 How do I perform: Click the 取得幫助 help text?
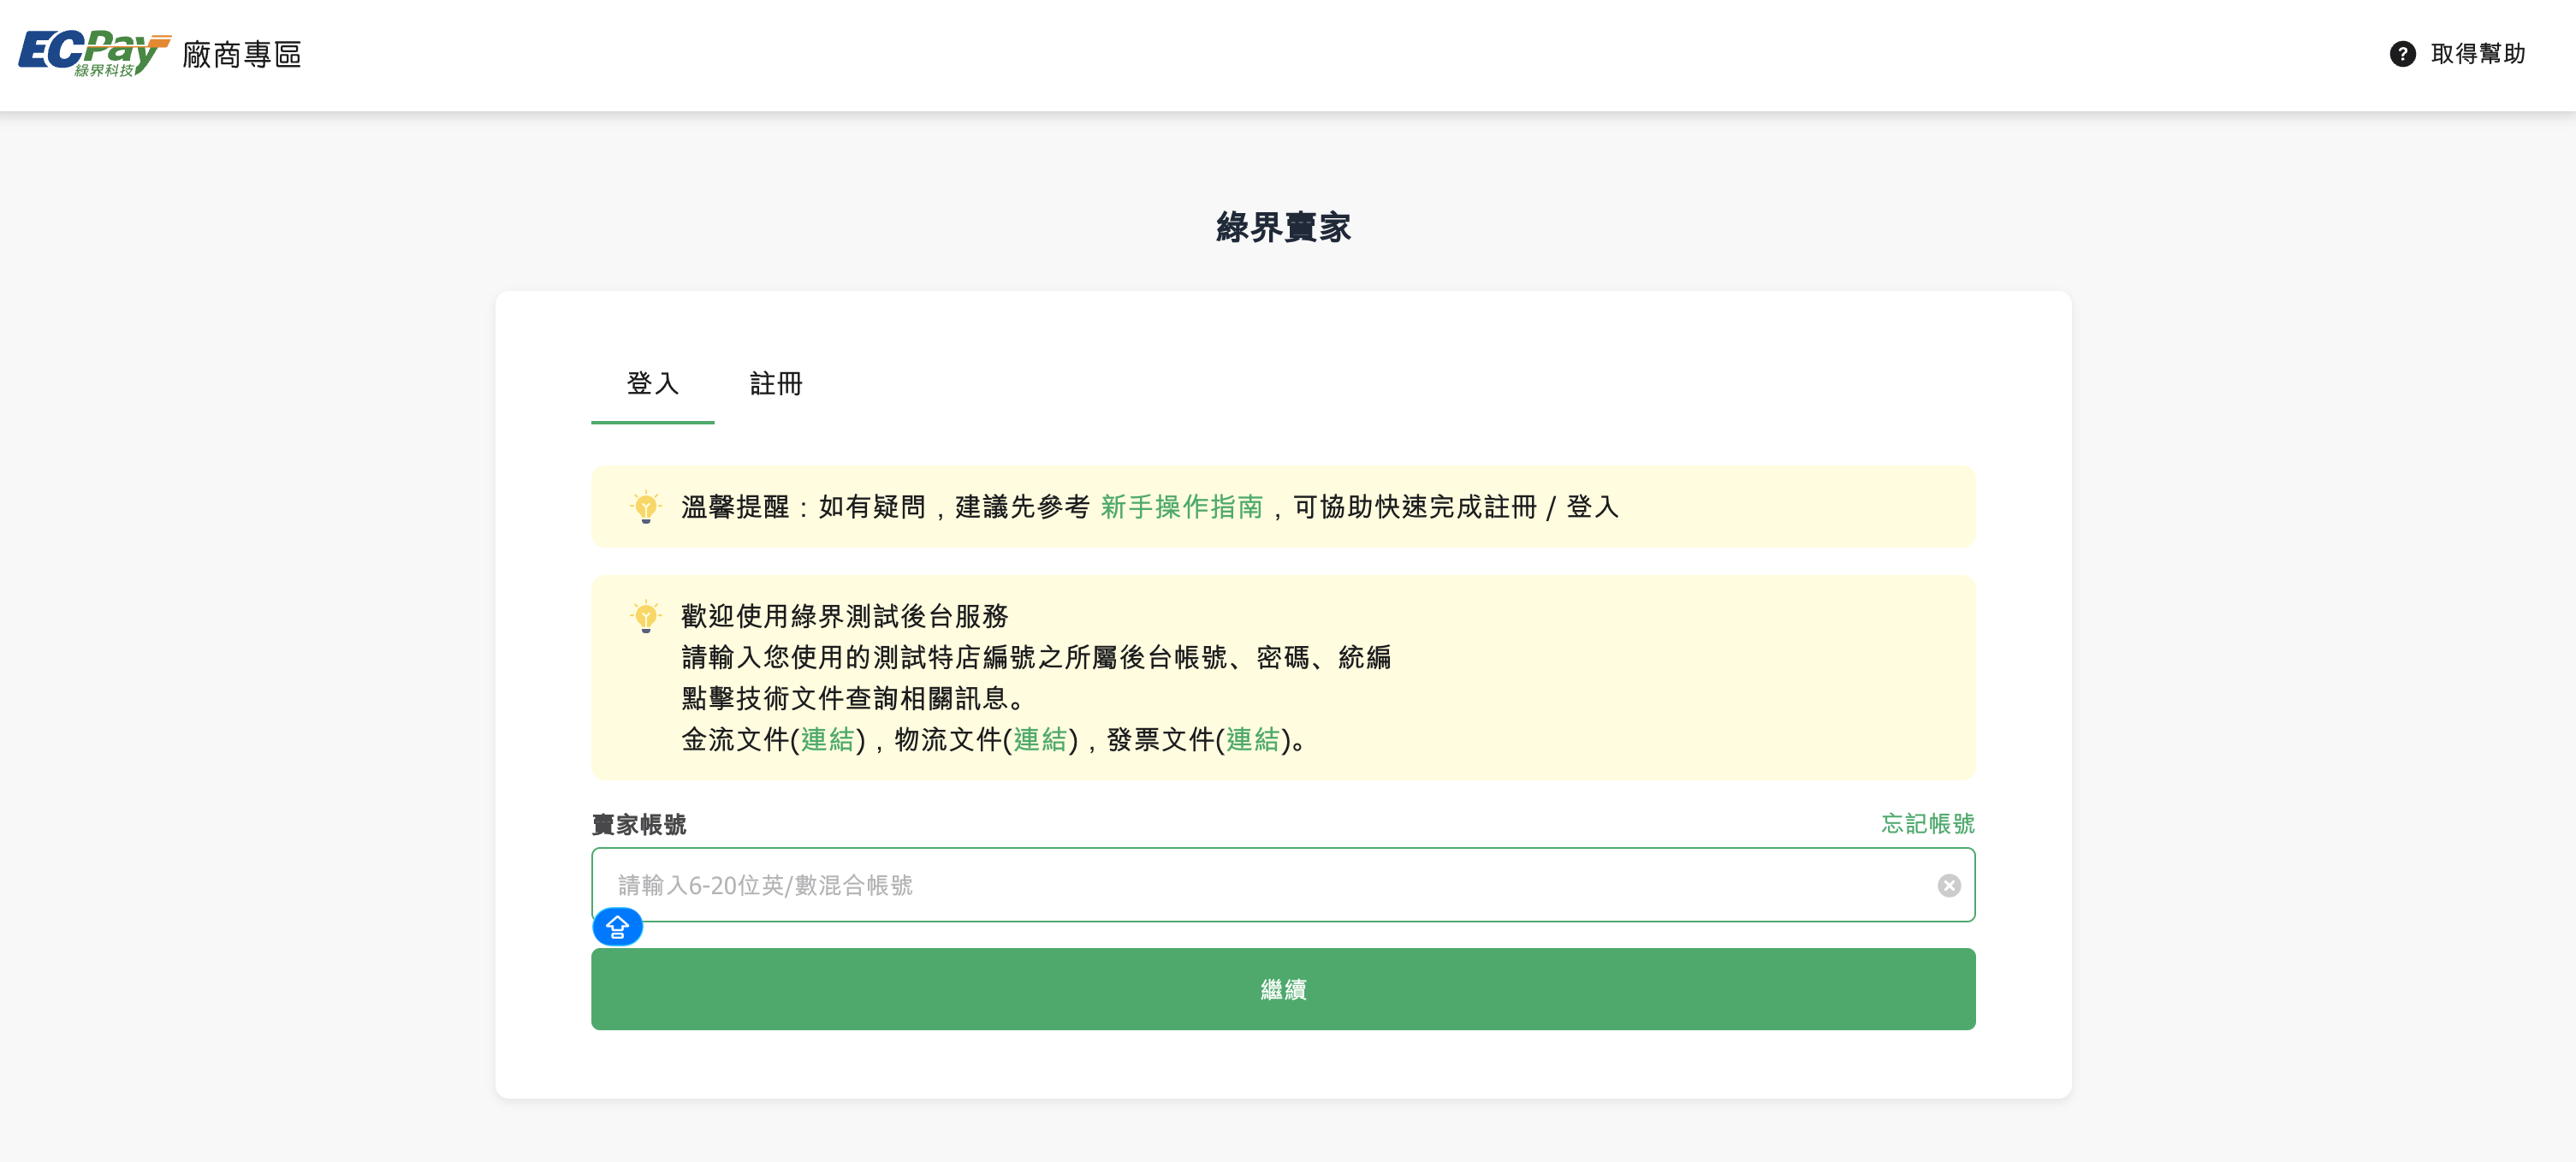pyautogui.click(x=2478, y=54)
